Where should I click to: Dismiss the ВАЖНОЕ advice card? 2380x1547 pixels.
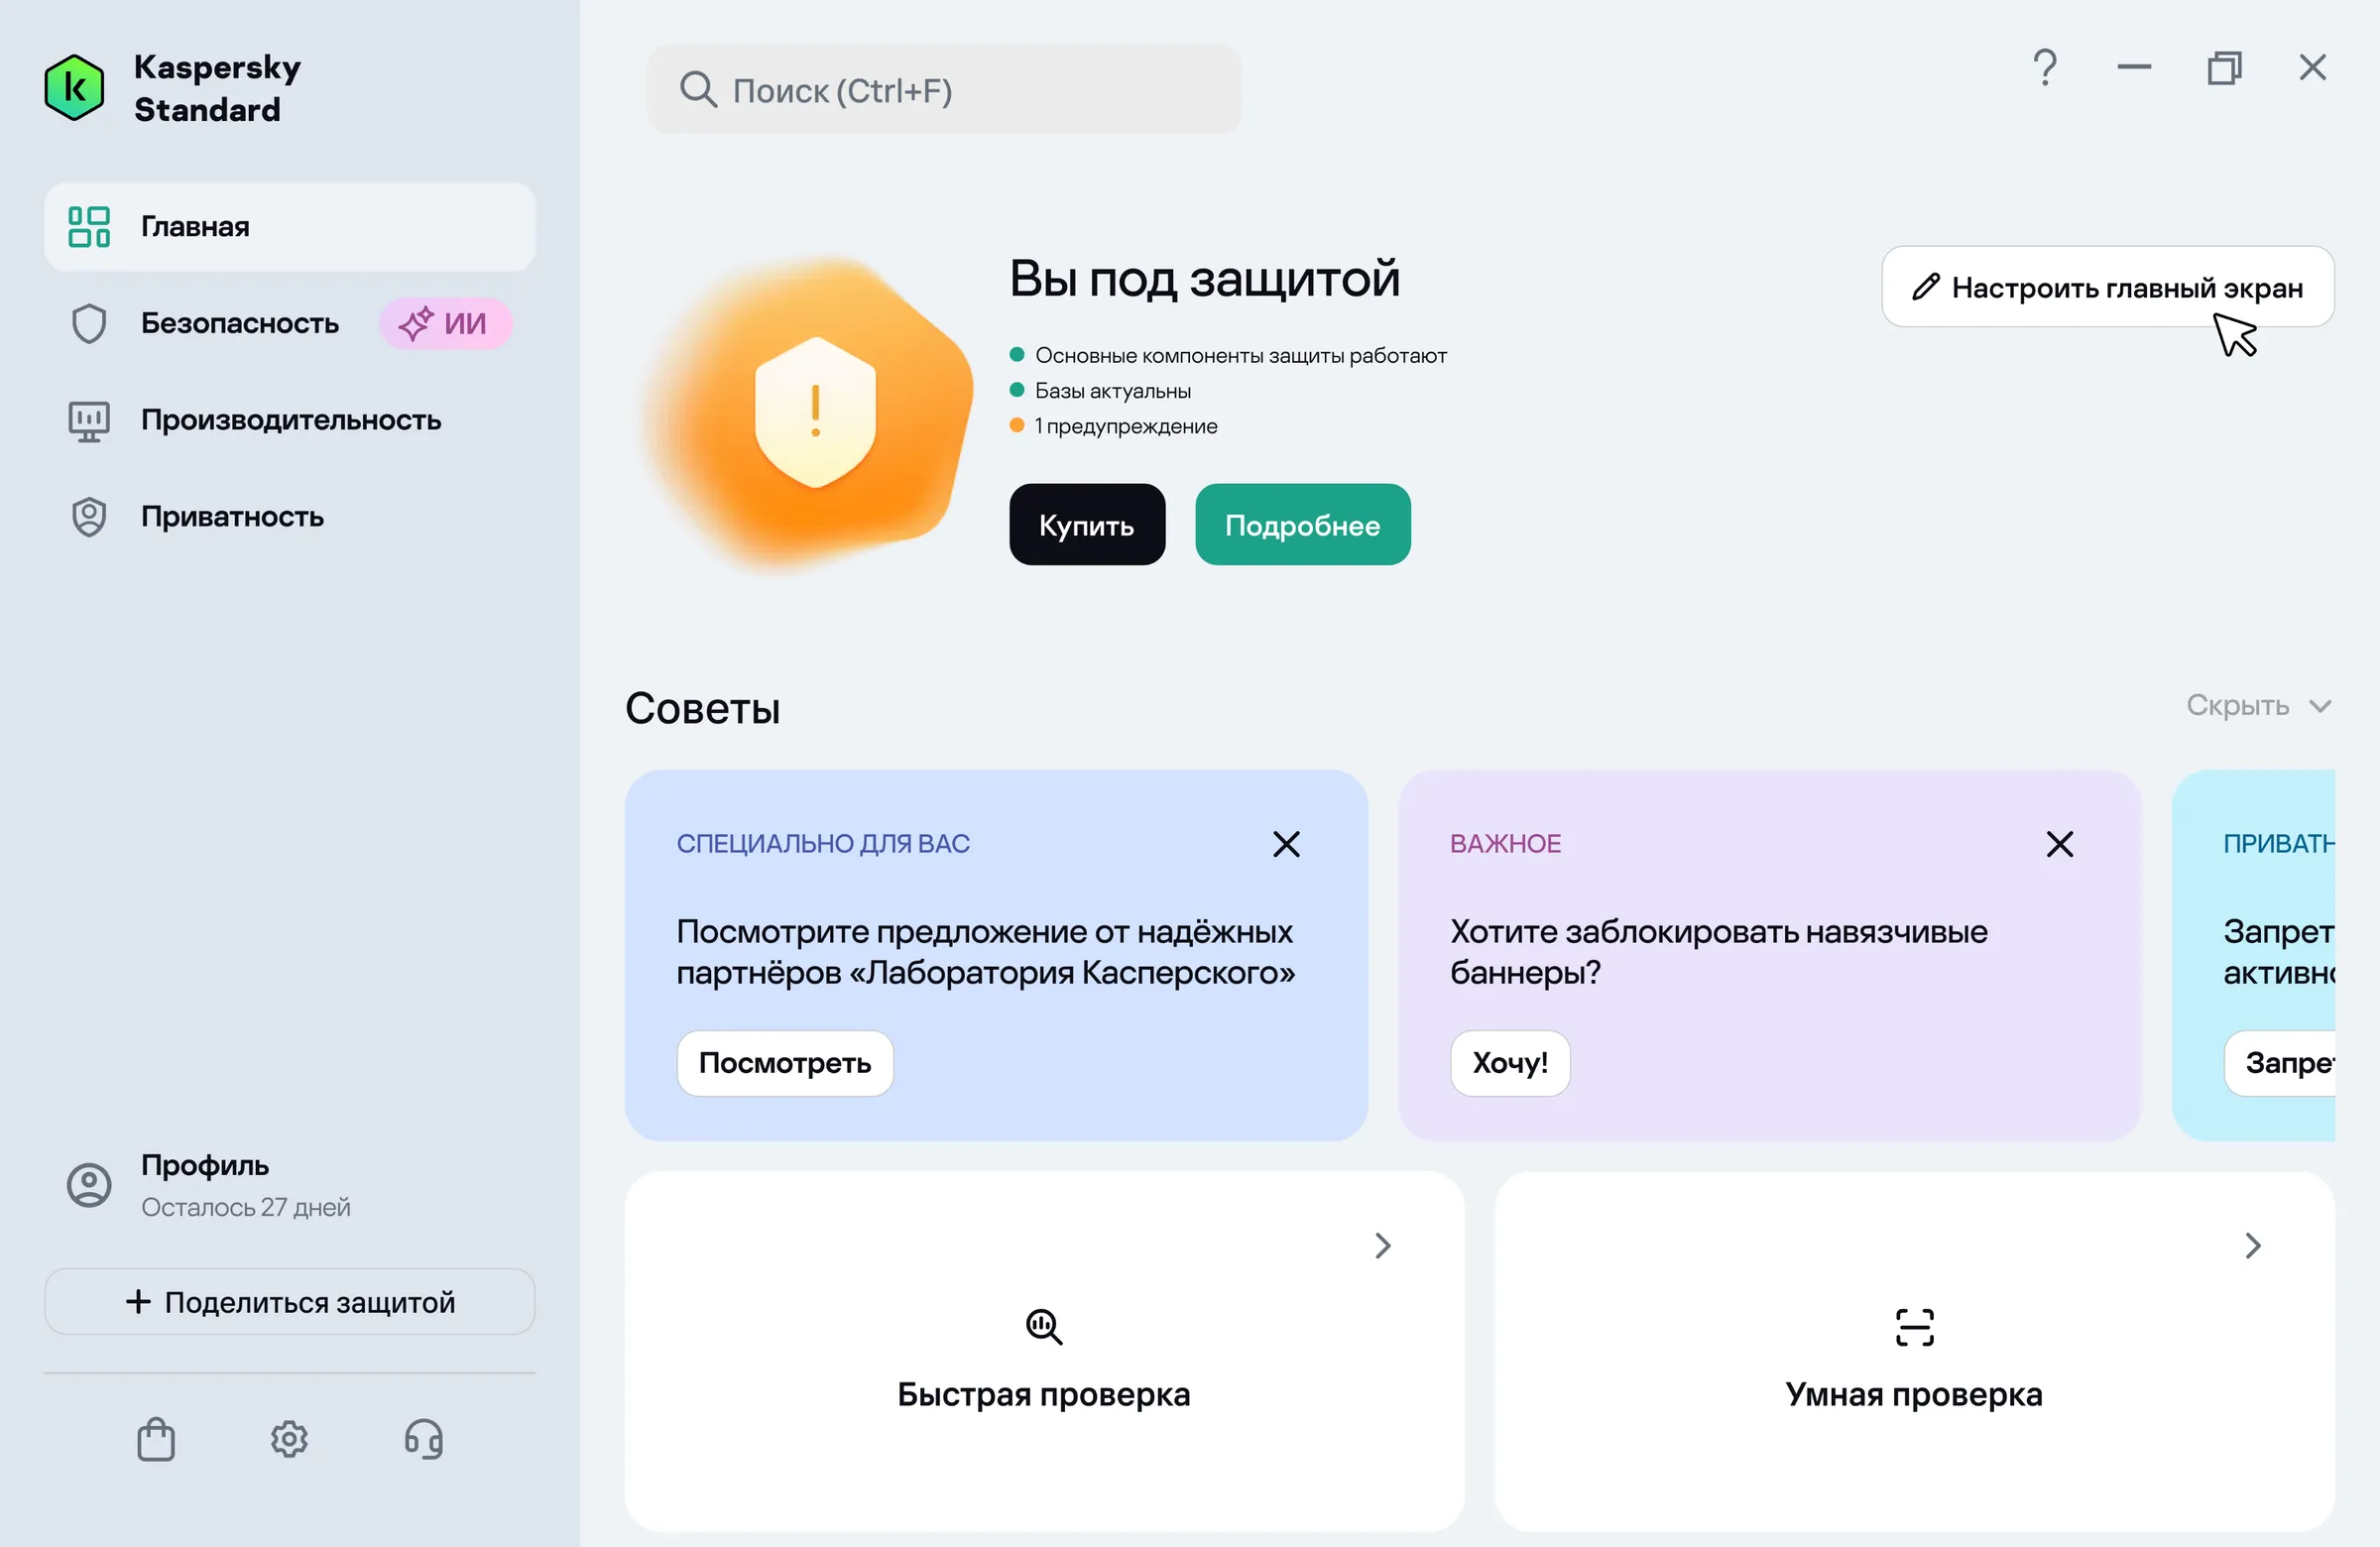pos(2059,844)
